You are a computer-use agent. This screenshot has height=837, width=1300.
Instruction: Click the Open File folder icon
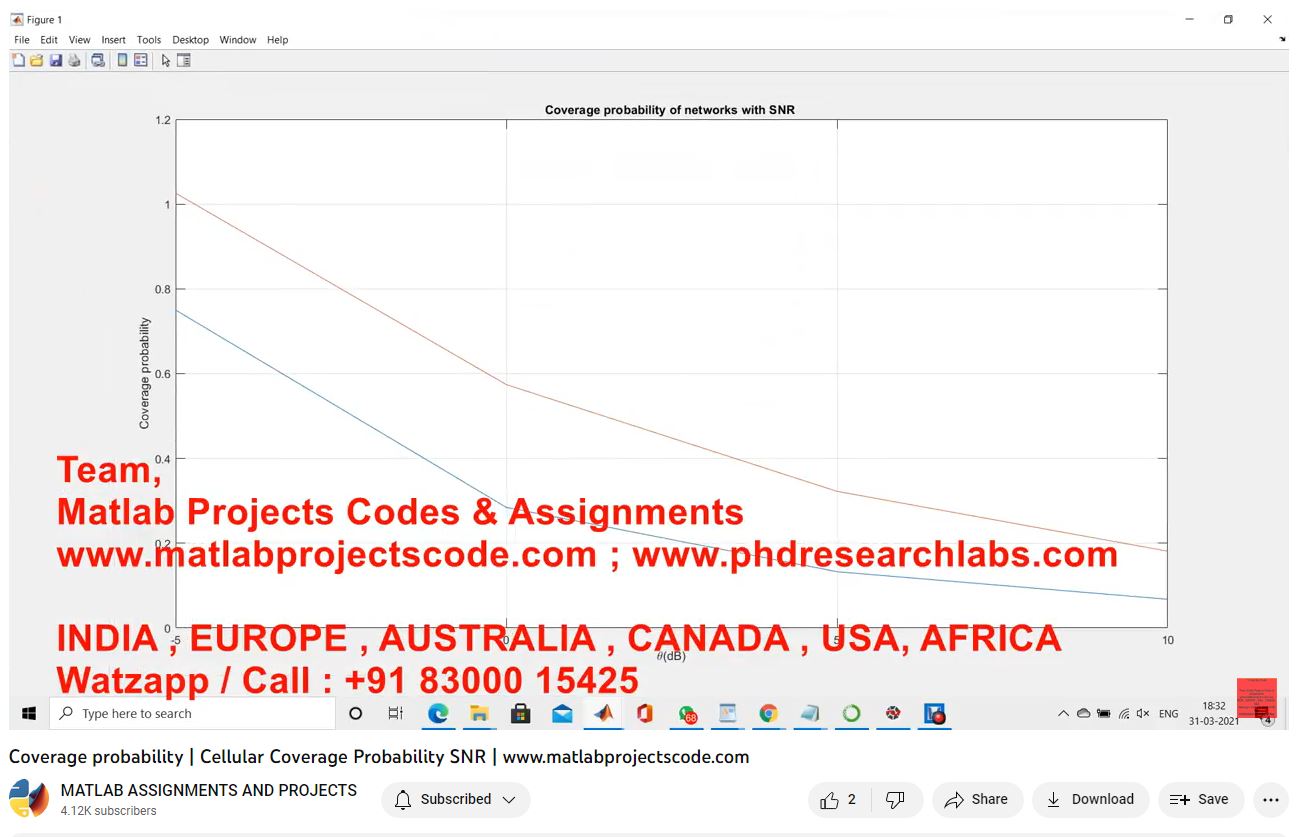[x=36, y=61]
